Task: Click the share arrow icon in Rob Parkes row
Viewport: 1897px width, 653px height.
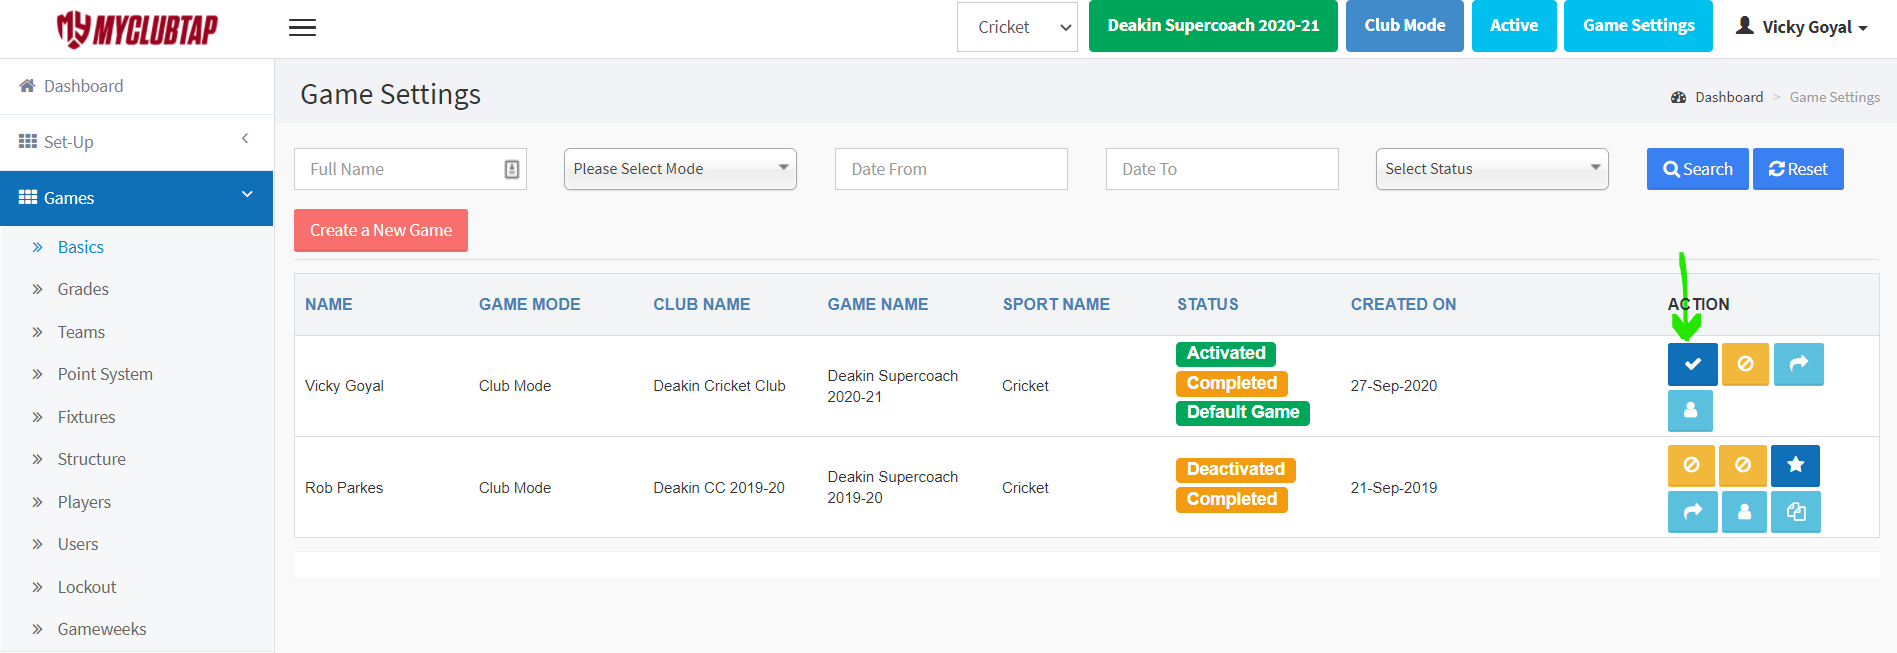Action: point(1692,512)
